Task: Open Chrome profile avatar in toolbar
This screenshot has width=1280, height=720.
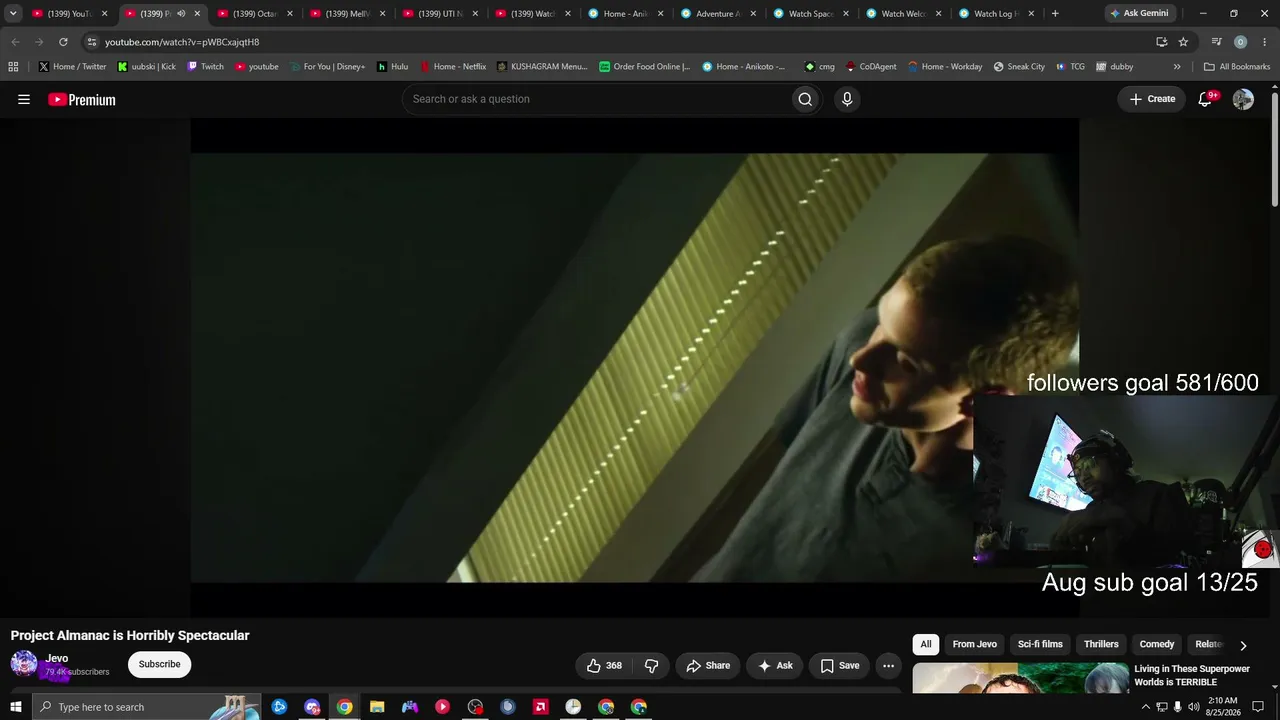Action: [x=1240, y=42]
